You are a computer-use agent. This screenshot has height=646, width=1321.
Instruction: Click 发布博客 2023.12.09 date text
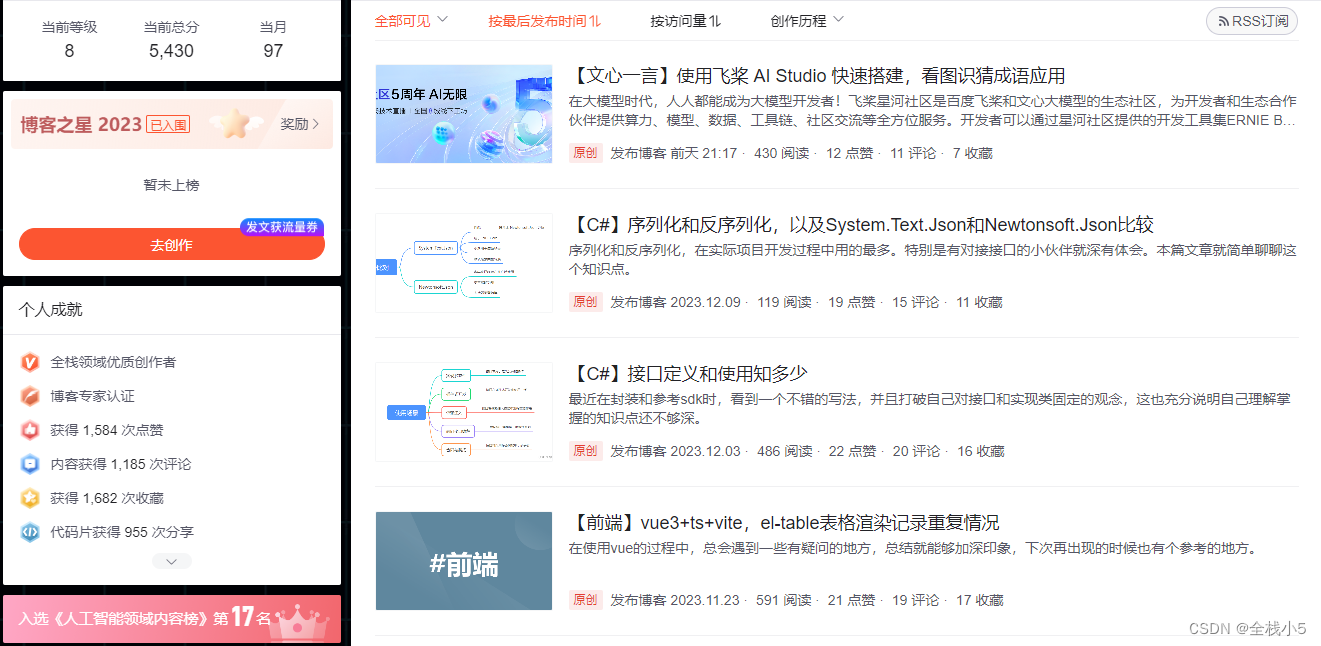pos(676,302)
